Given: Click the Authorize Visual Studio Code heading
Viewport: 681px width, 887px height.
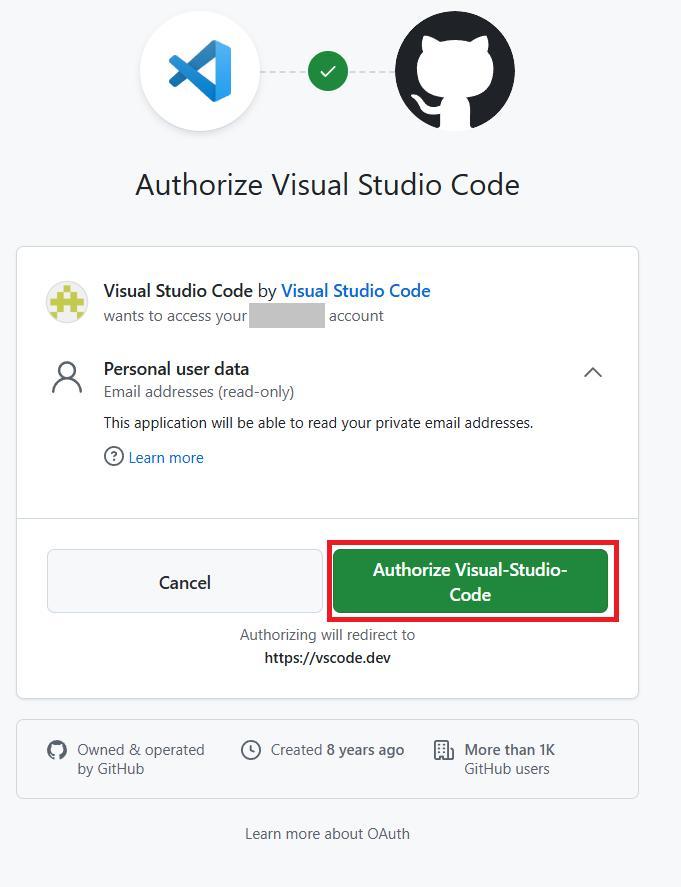Looking at the screenshot, I should (x=327, y=185).
